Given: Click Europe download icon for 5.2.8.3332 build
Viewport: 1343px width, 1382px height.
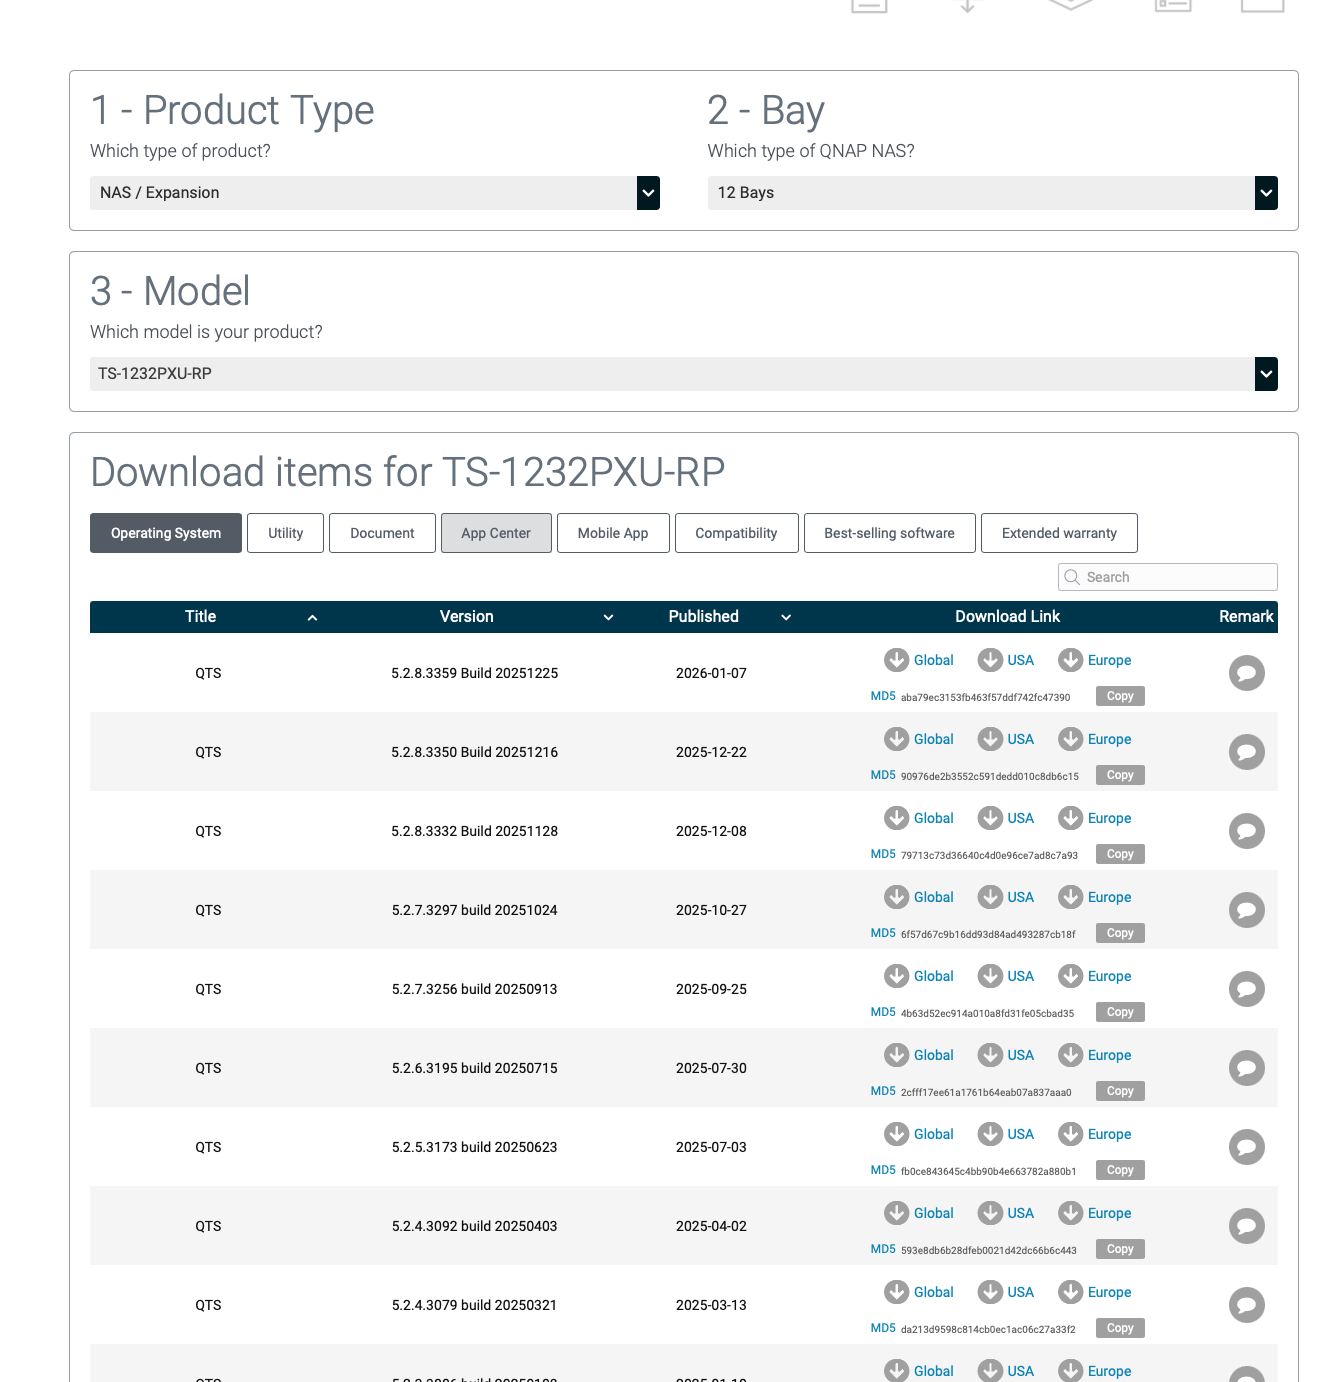Looking at the screenshot, I should (1071, 818).
